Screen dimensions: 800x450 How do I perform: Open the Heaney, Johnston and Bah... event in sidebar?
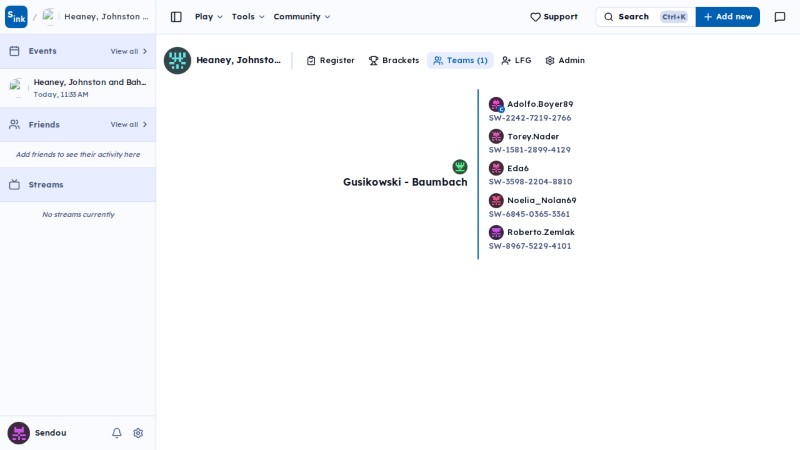(78, 88)
